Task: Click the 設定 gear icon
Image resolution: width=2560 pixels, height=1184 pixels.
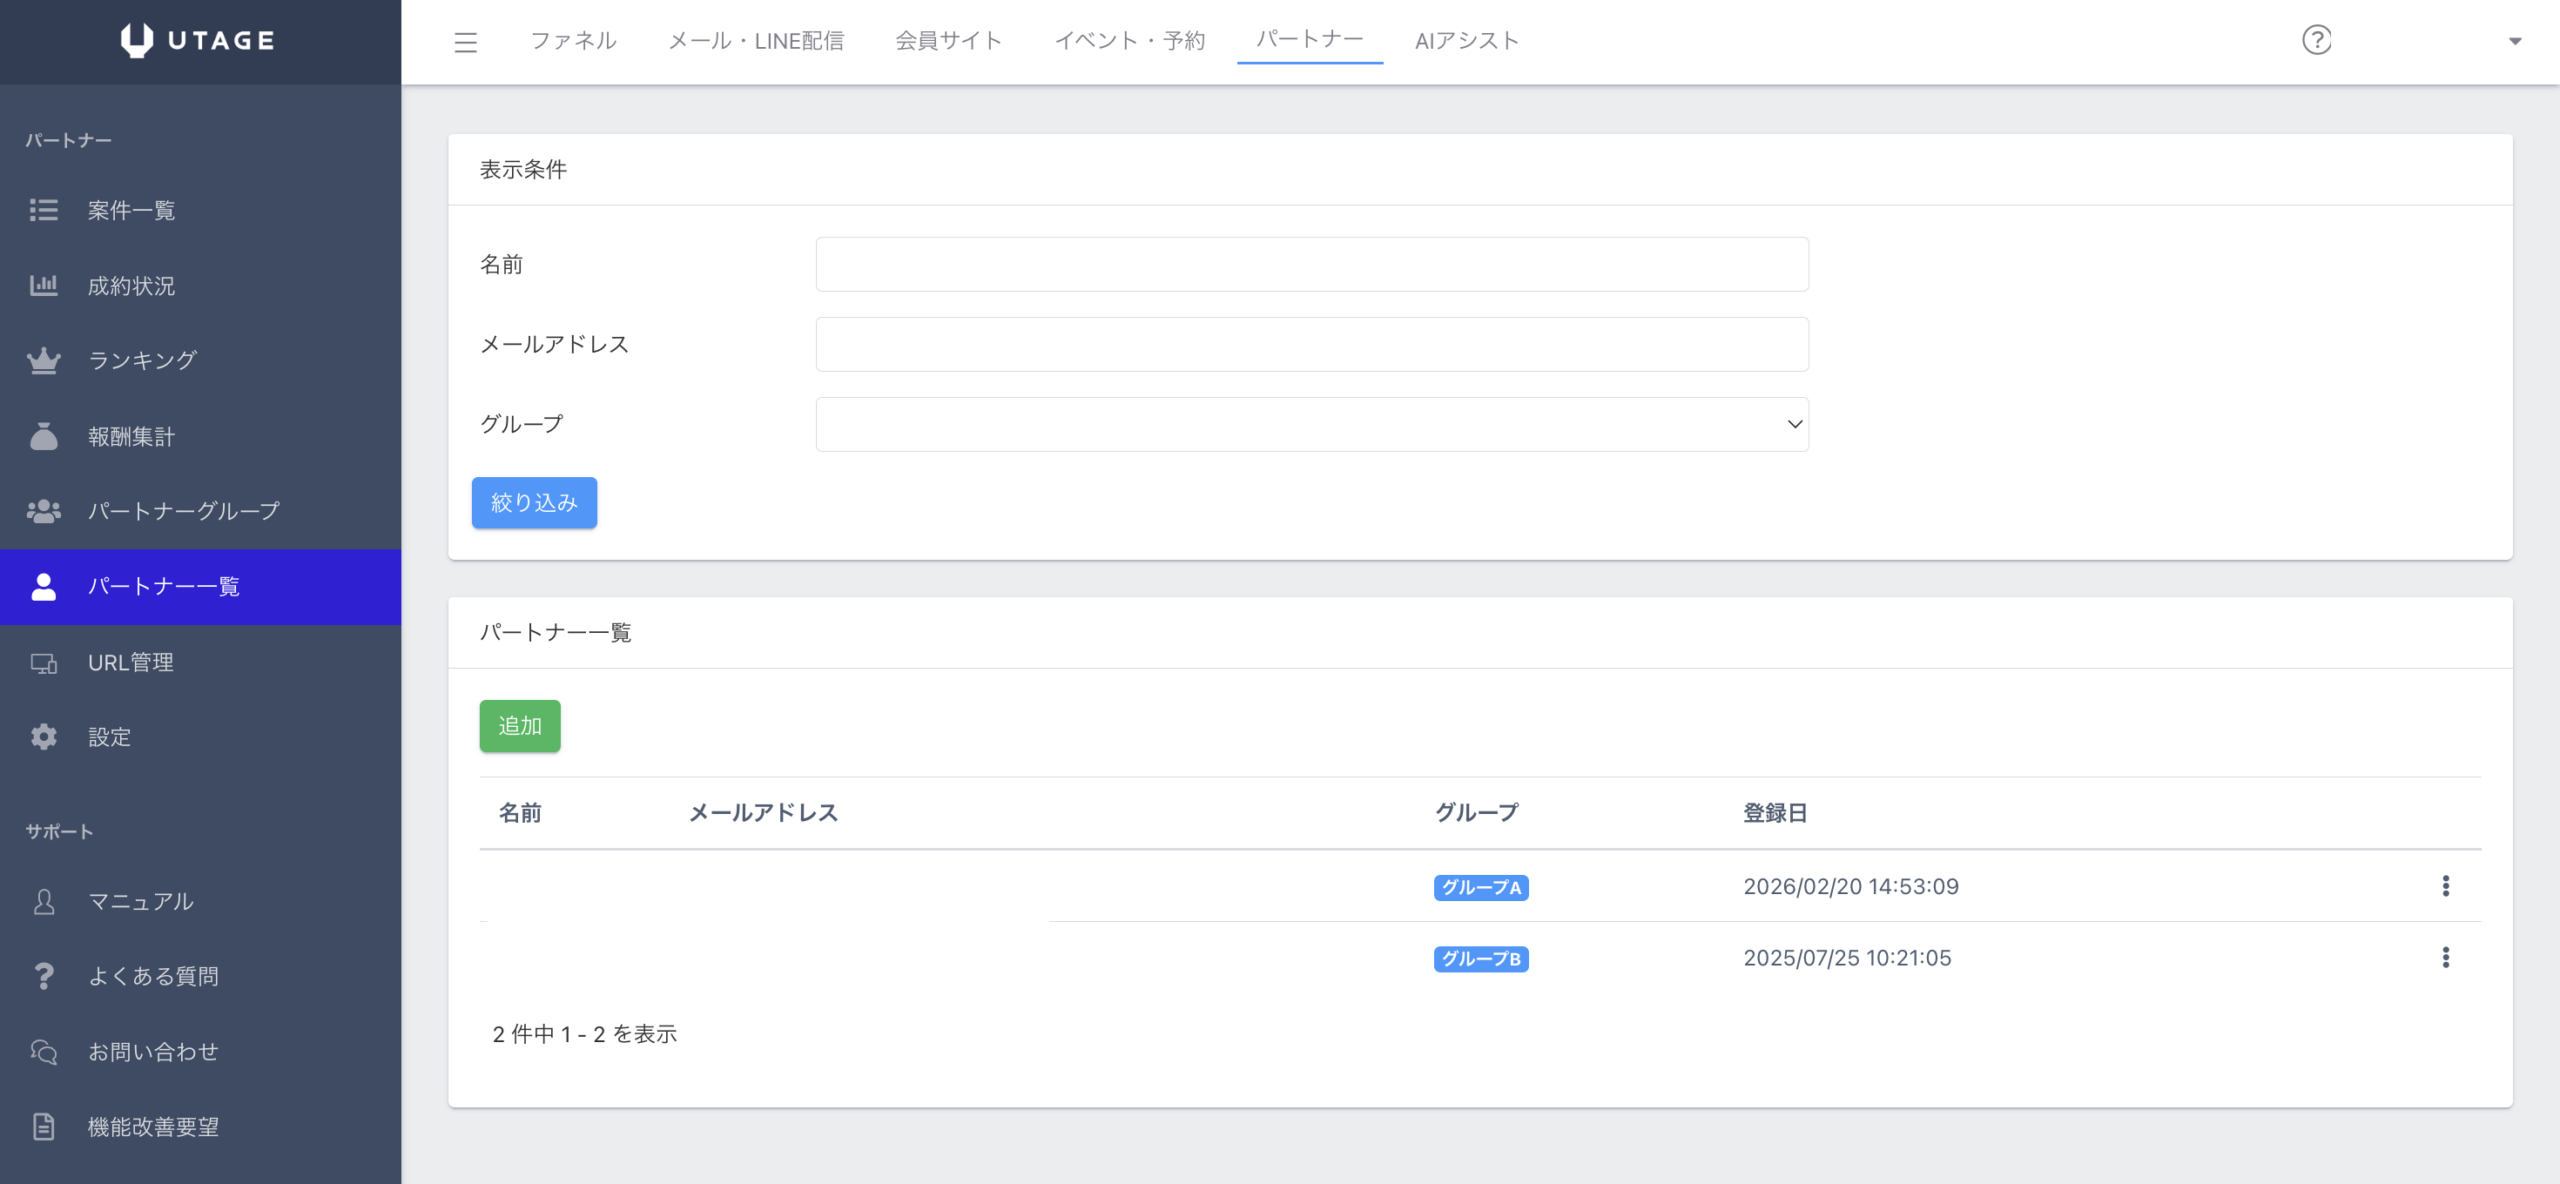Action: coord(44,737)
